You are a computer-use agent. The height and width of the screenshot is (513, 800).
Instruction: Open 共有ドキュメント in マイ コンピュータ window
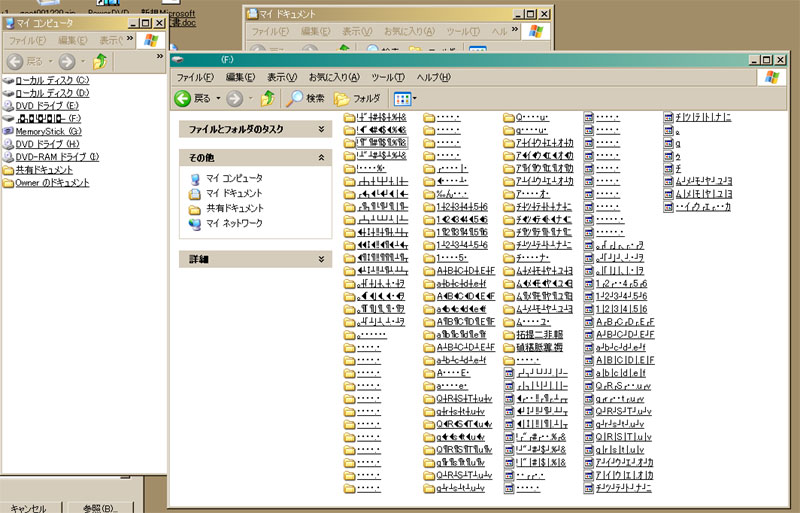click(44, 169)
